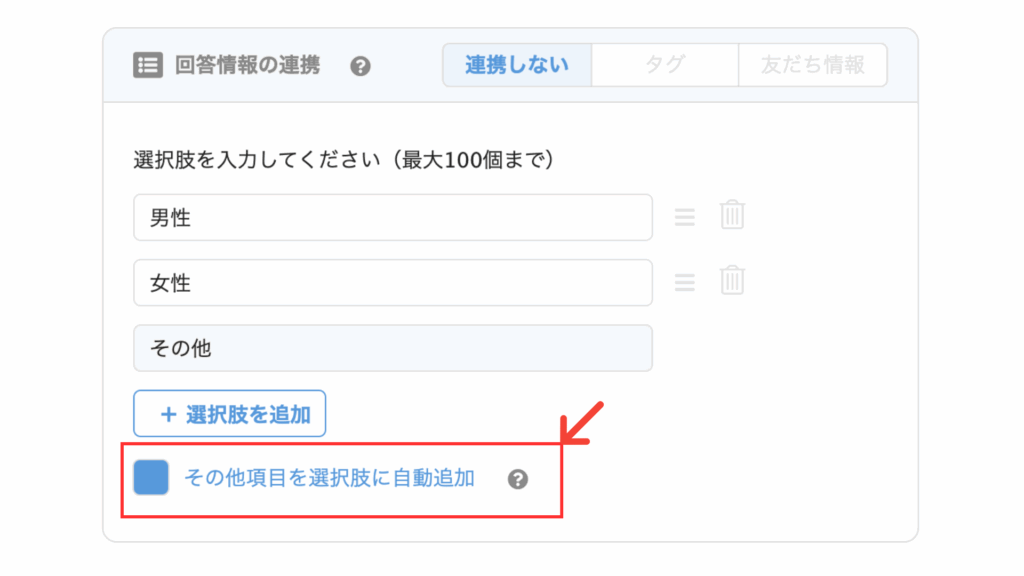
Task: Click the drag handle for the 女性 option
Action: [684, 282]
